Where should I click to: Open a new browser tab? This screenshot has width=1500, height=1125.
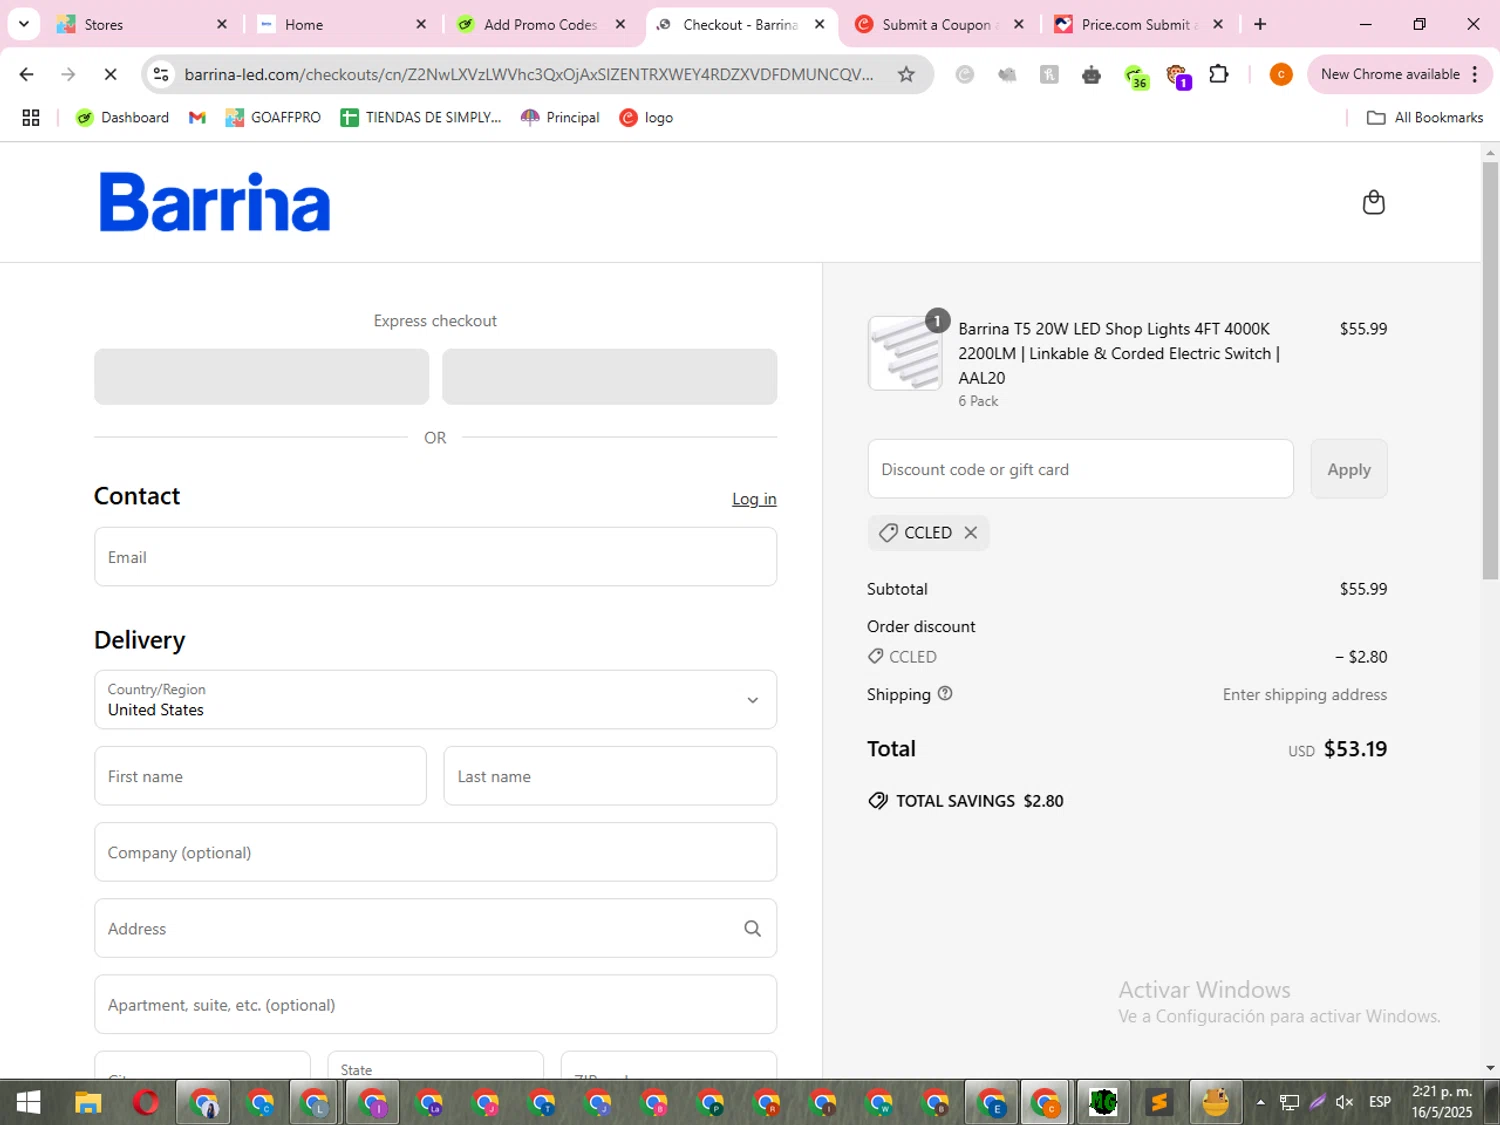1260,24
